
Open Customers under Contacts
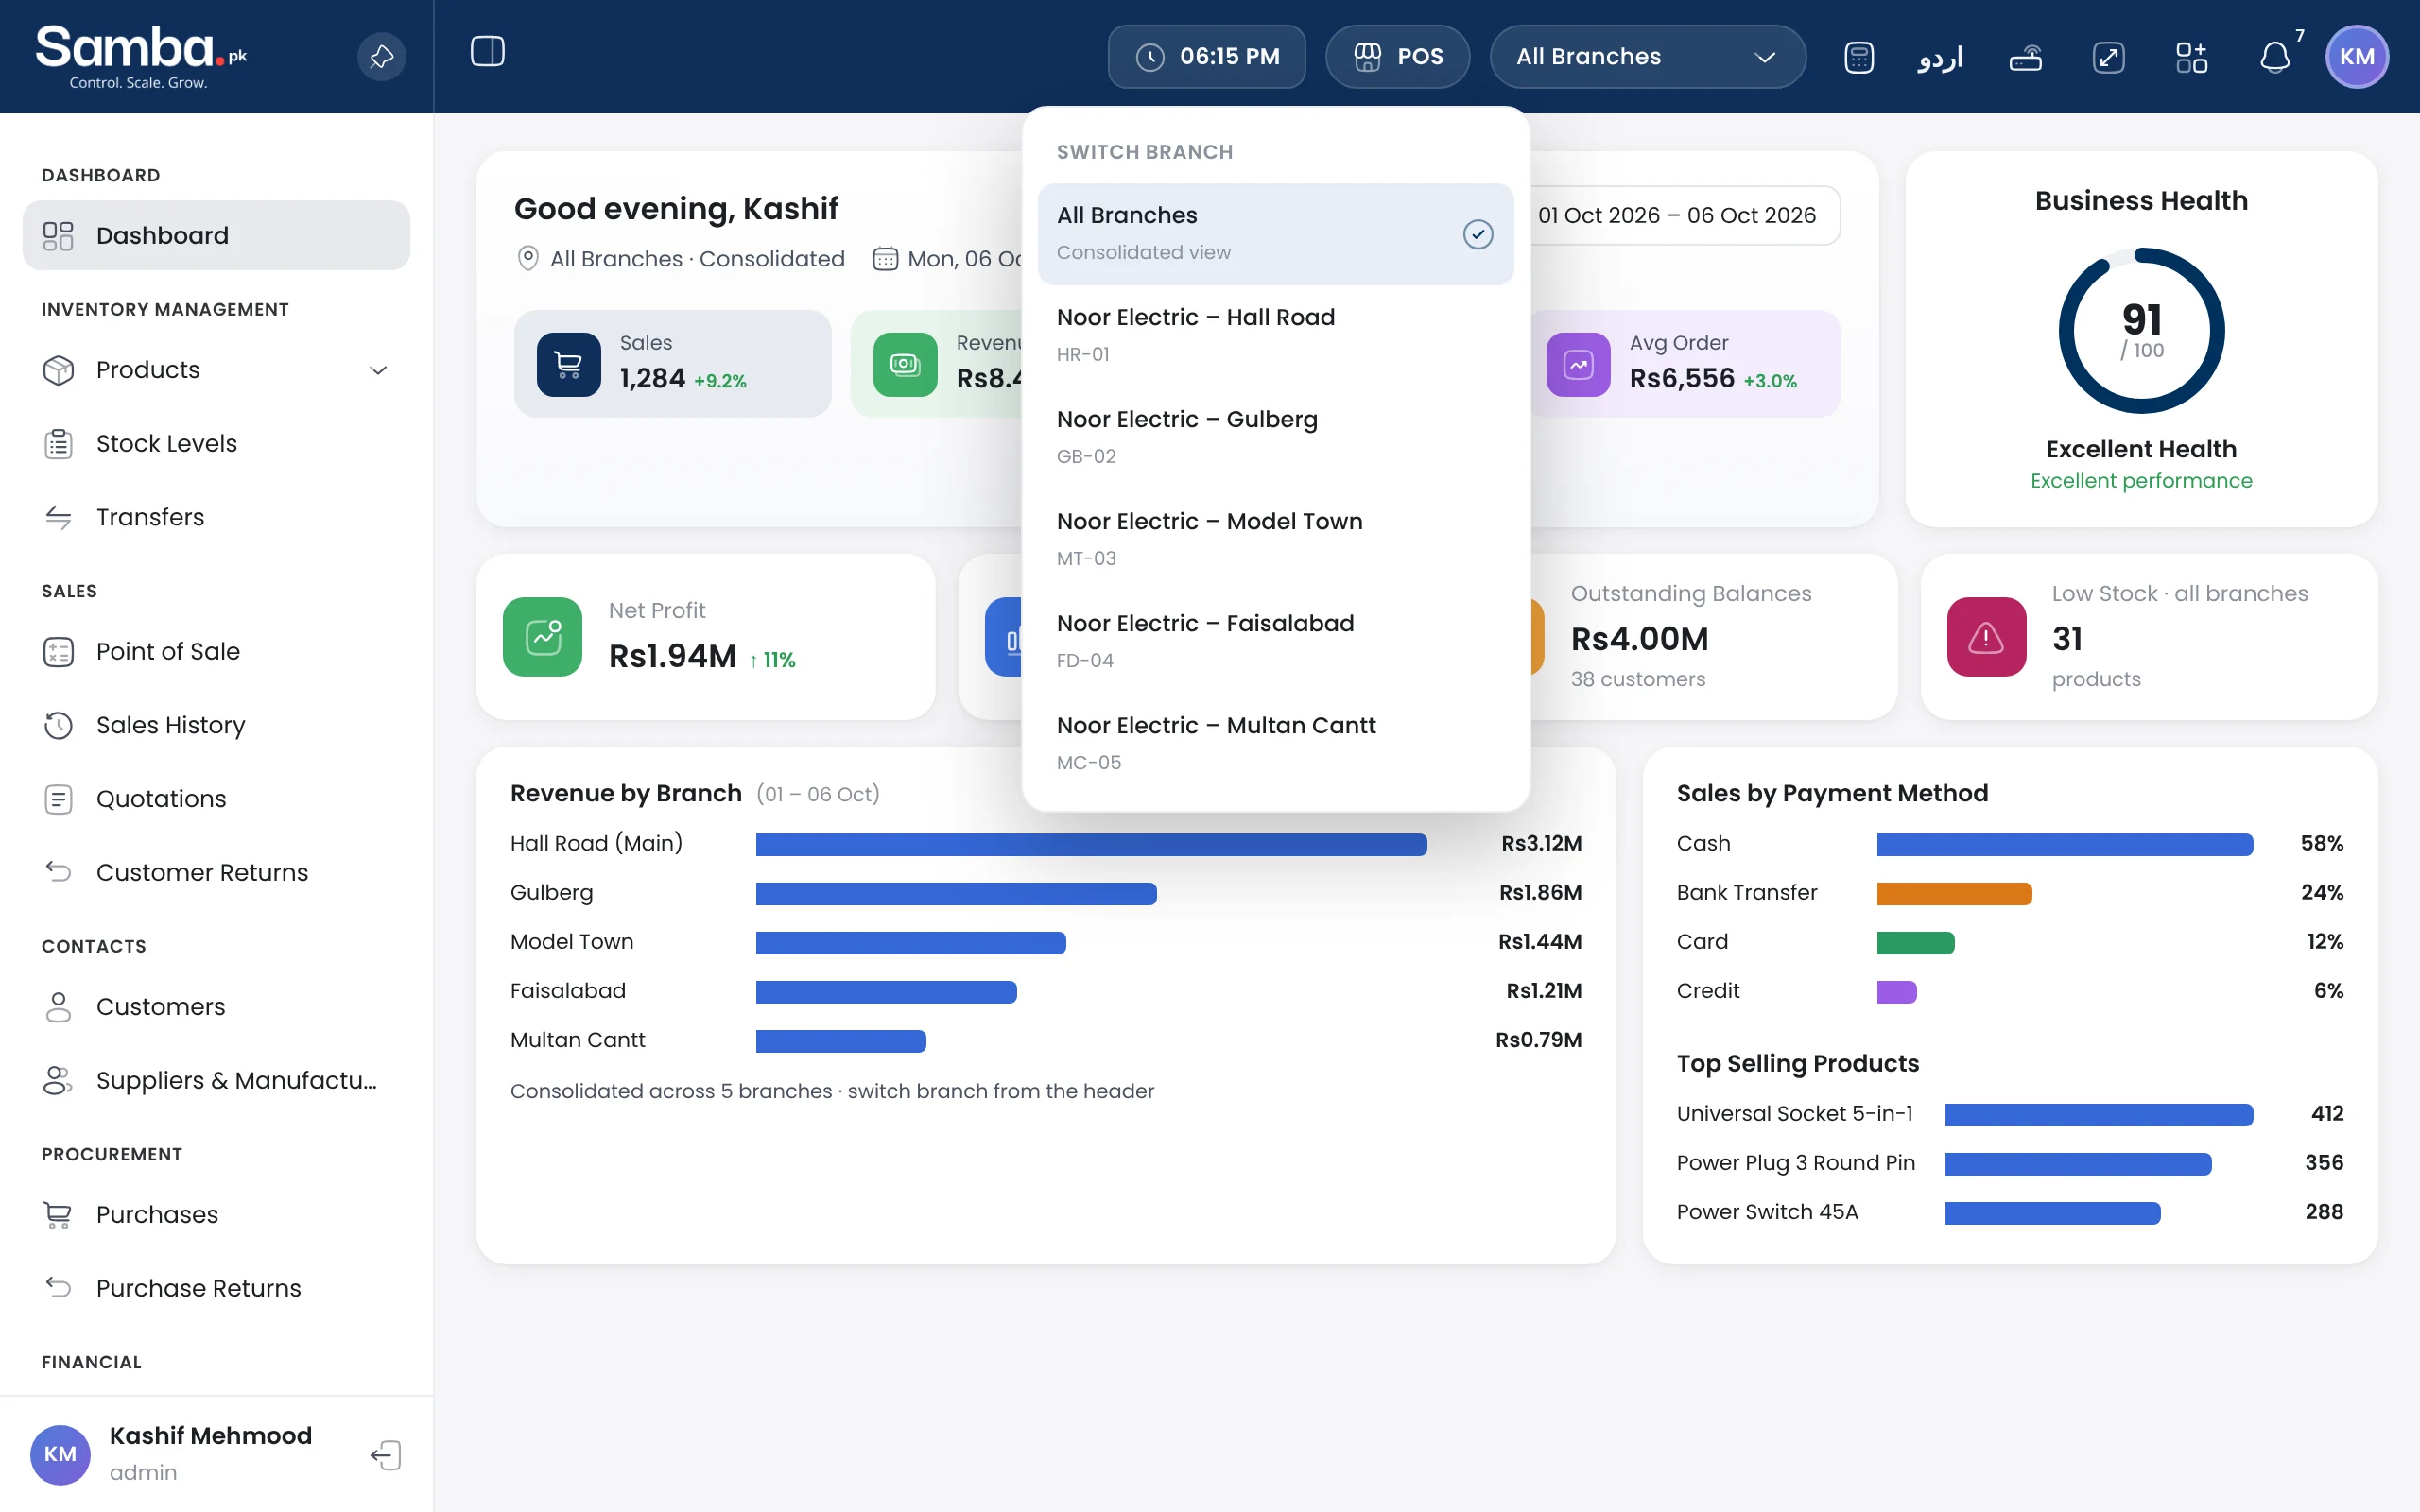point(216,1006)
